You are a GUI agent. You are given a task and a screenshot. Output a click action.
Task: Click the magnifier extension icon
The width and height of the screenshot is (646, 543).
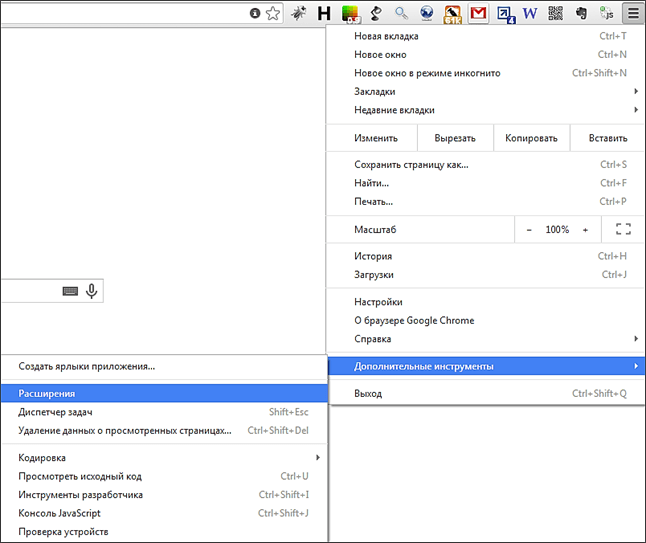click(x=401, y=14)
